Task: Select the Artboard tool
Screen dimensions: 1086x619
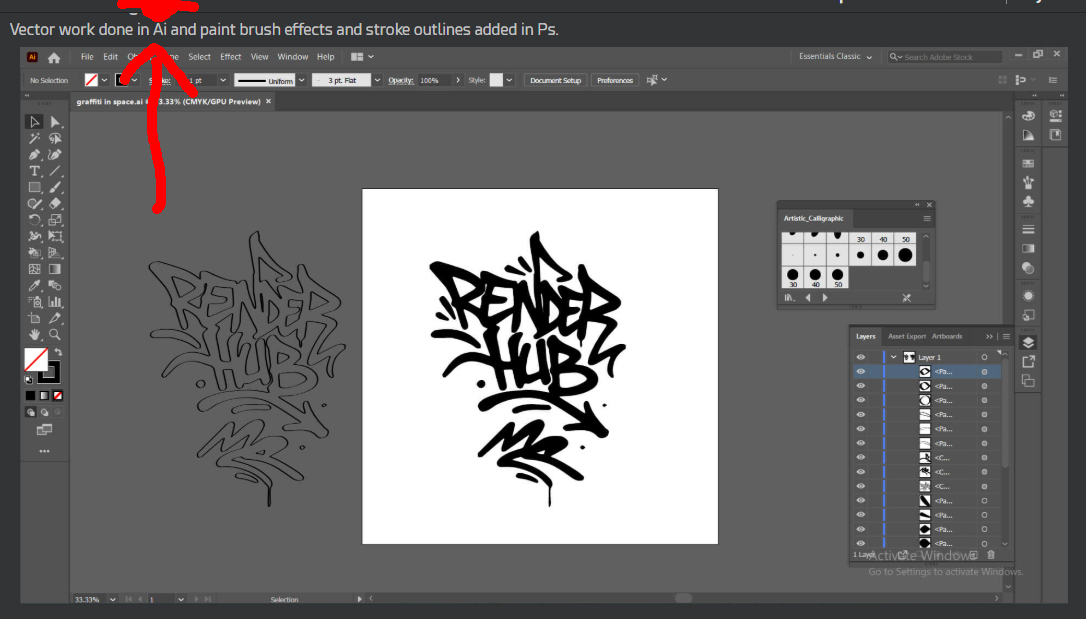Action: [34, 319]
